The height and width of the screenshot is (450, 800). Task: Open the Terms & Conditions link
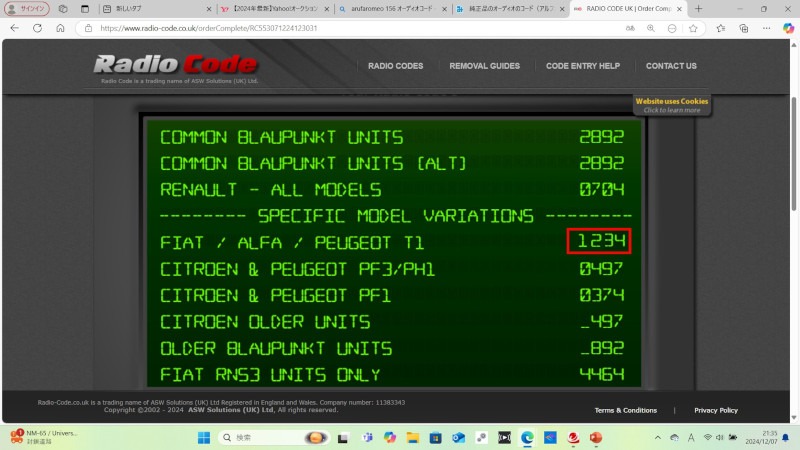click(626, 410)
